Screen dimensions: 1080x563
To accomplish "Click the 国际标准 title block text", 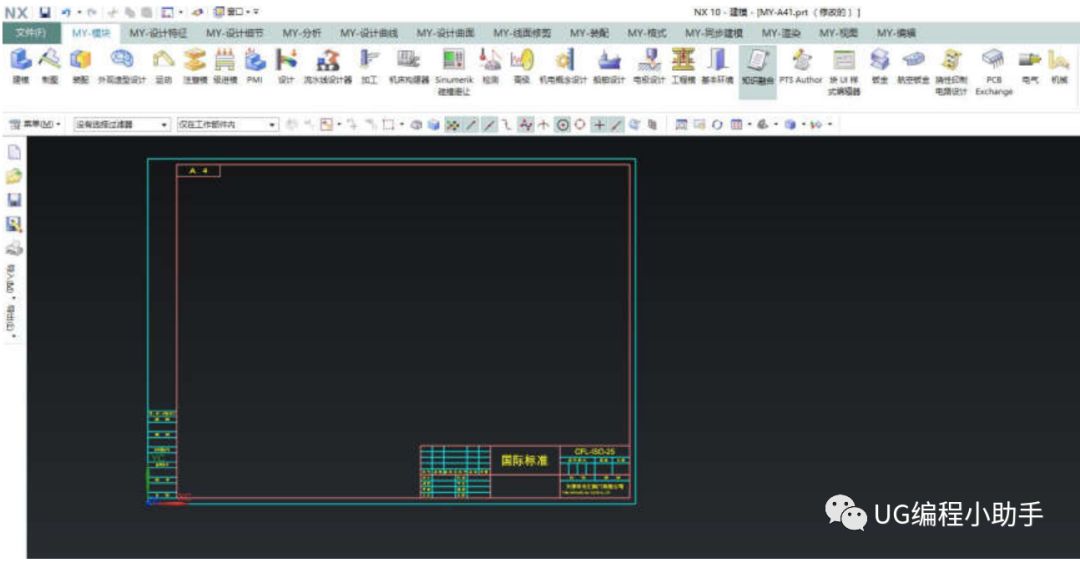I will (524, 460).
